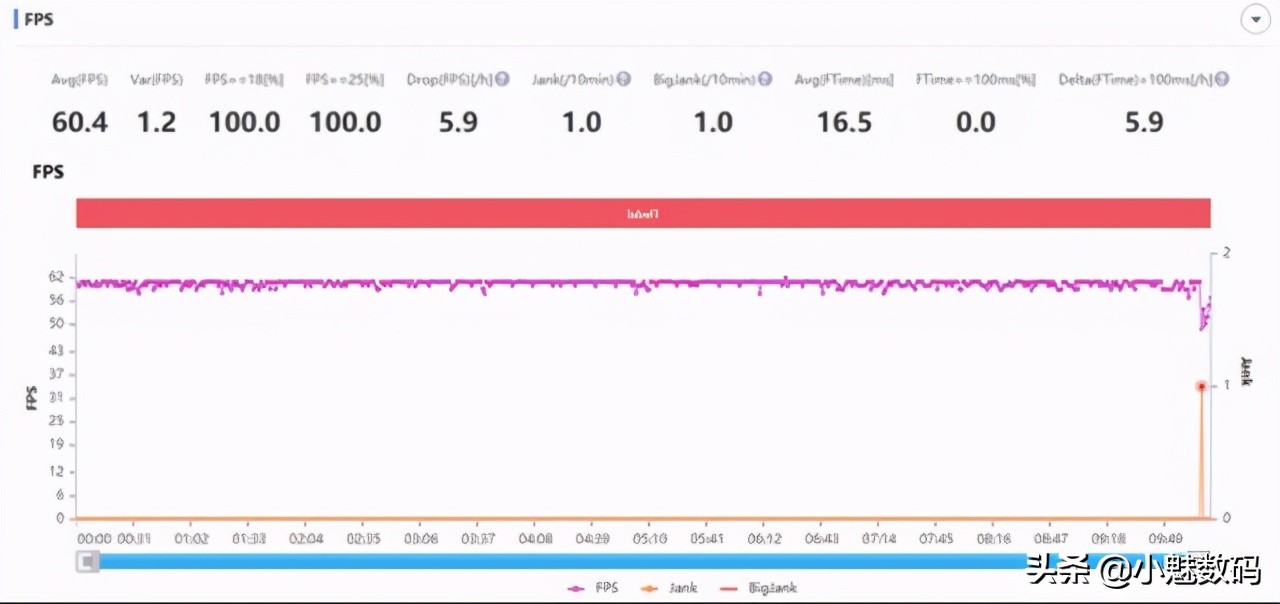Screen dimensions: 1280x604
Task: Click the 05:10 time label on the x-axis
Action: (x=648, y=538)
